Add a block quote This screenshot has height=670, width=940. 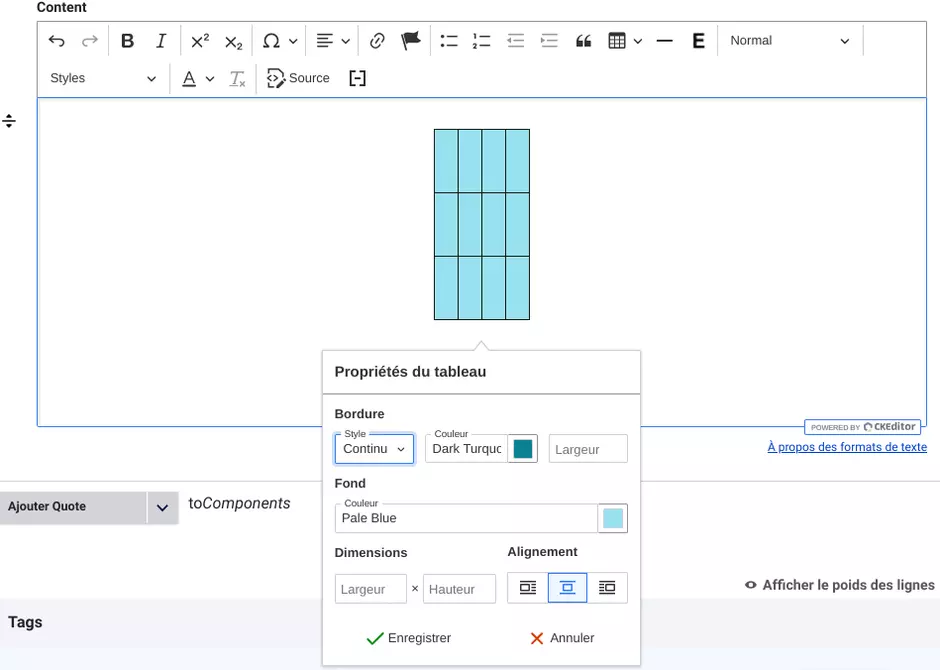(x=584, y=41)
